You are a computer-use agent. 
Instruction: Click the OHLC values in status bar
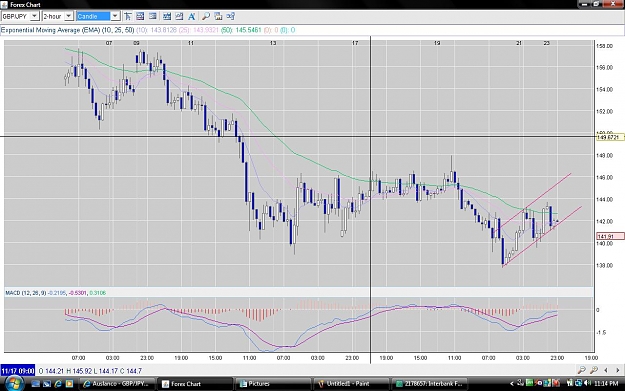(x=90, y=371)
